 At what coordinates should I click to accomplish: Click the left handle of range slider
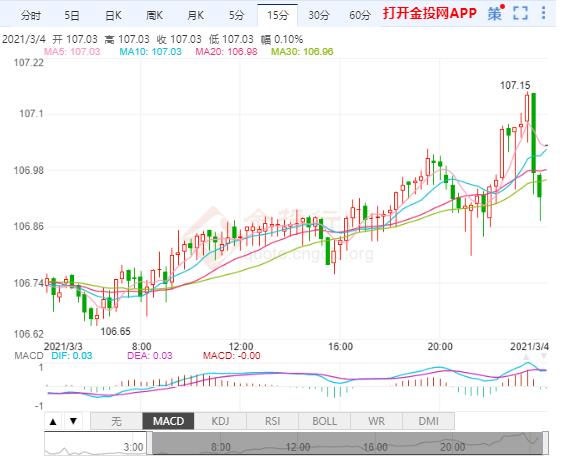point(149,443)
